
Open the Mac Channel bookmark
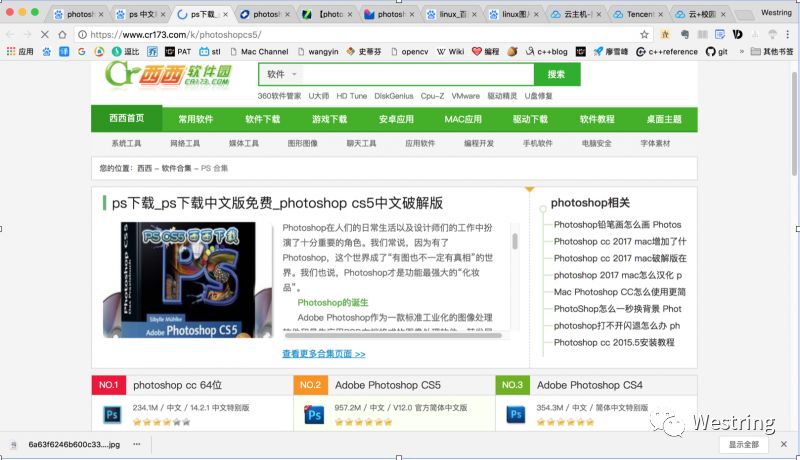coord(259,52)
